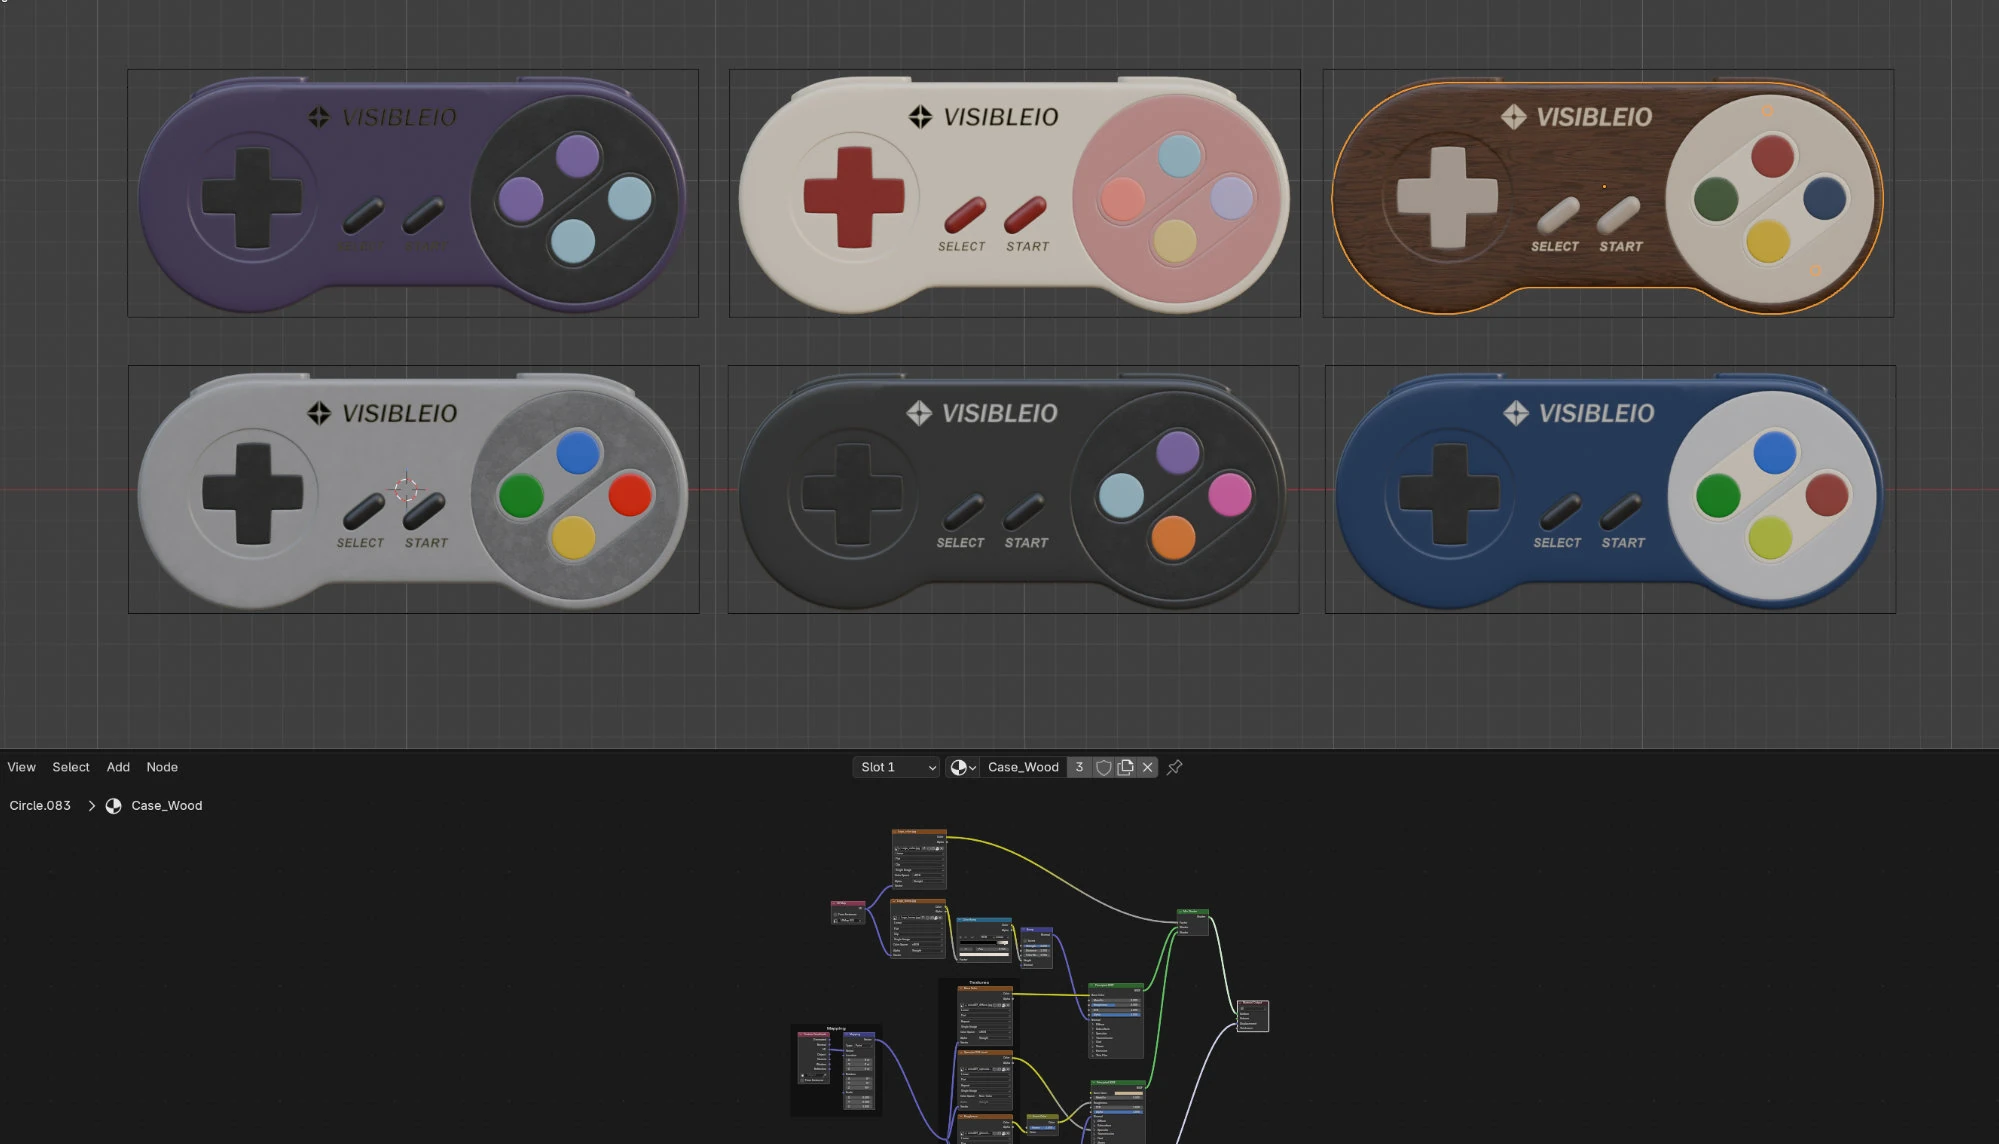Unlink the Case_Wood material with the X
Image resolution: width=1999 pixels, height=1144 pixels.
[x=1147, y=767]
